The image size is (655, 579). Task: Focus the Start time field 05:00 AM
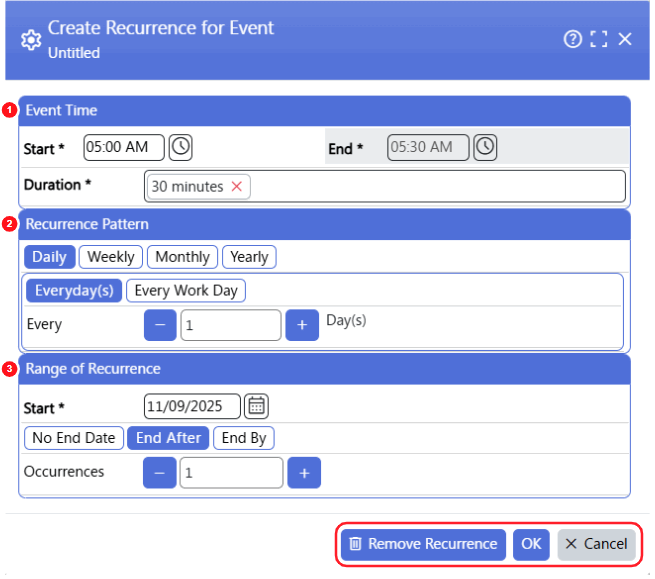point(124,147)
